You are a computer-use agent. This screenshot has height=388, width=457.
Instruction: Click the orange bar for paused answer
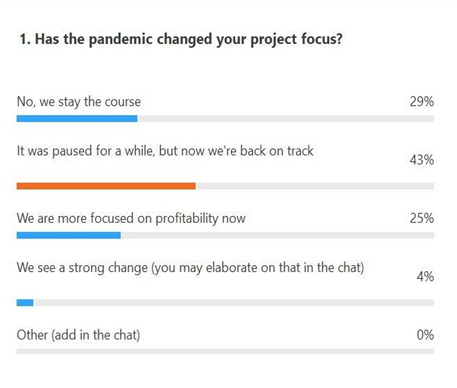[x=106, y=186]
